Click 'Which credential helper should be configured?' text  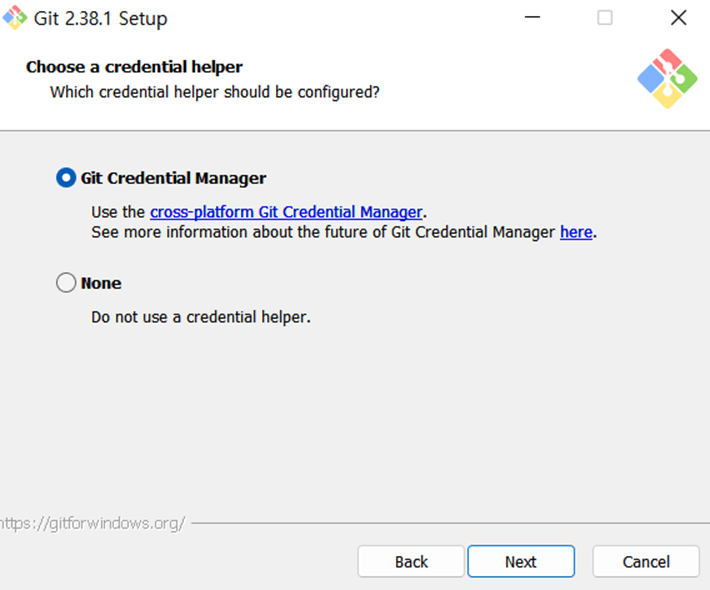pos(215,92)
